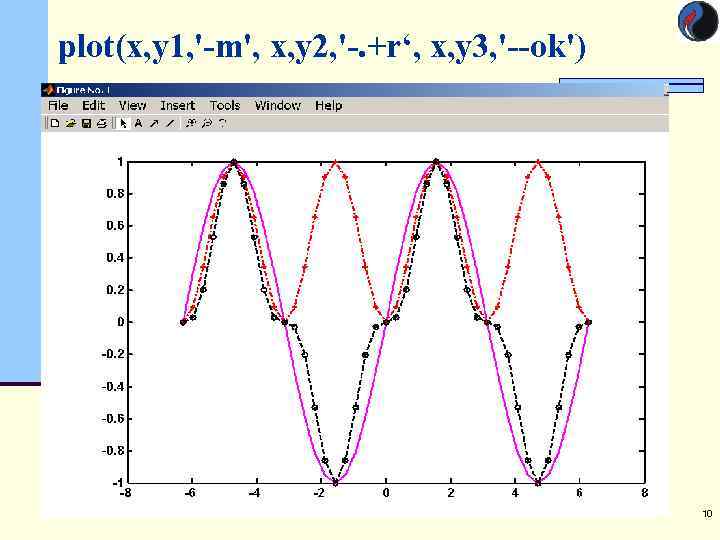The height and width of the screenshot is (540, 720).
Task: Select the Insert Line tool
Action: point(170,123)
